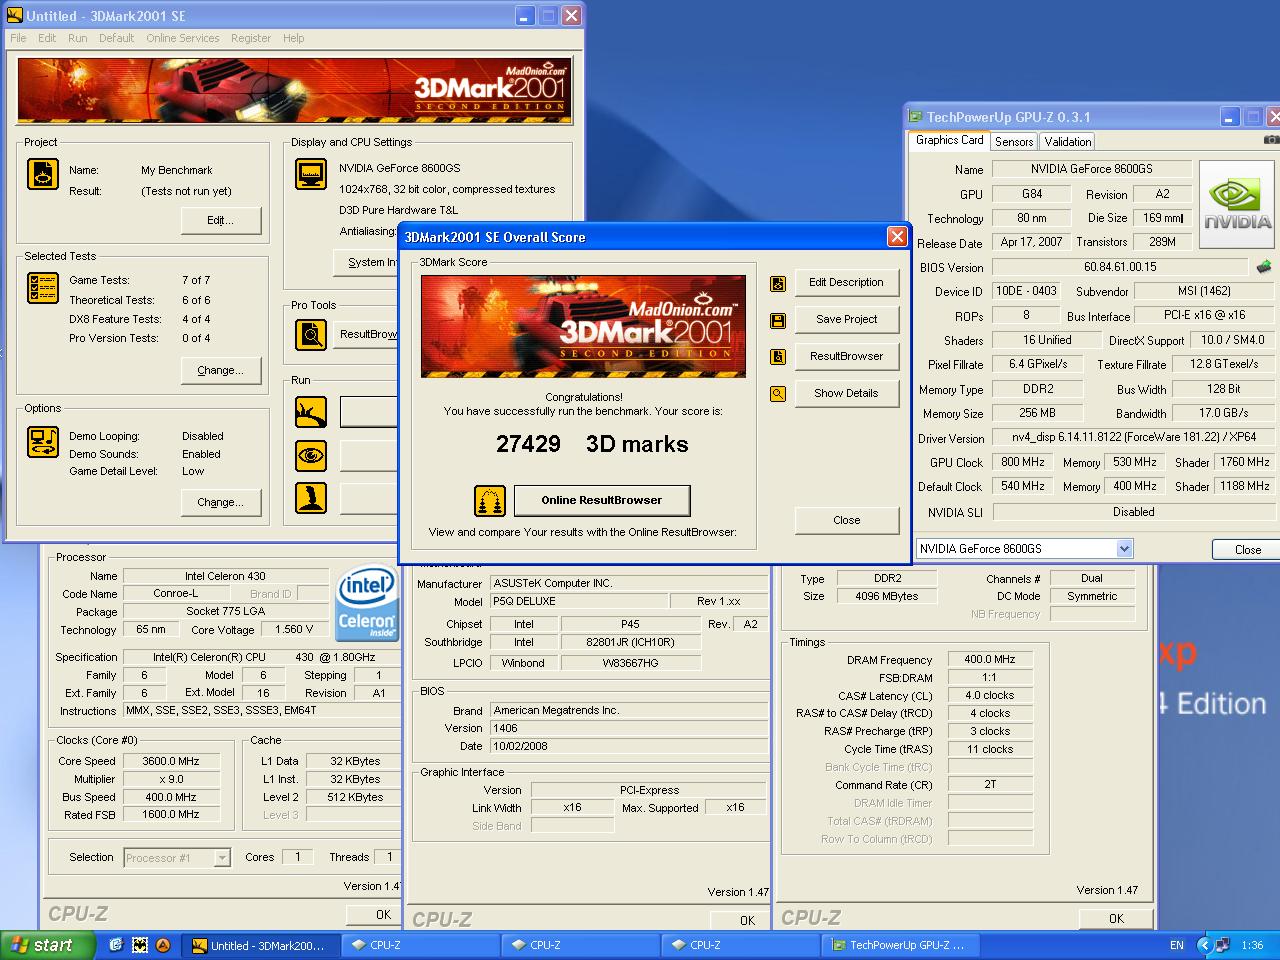Click the Edit button in Project section
The height and width of the screenshot is (960, 1280).
point(221,220)
